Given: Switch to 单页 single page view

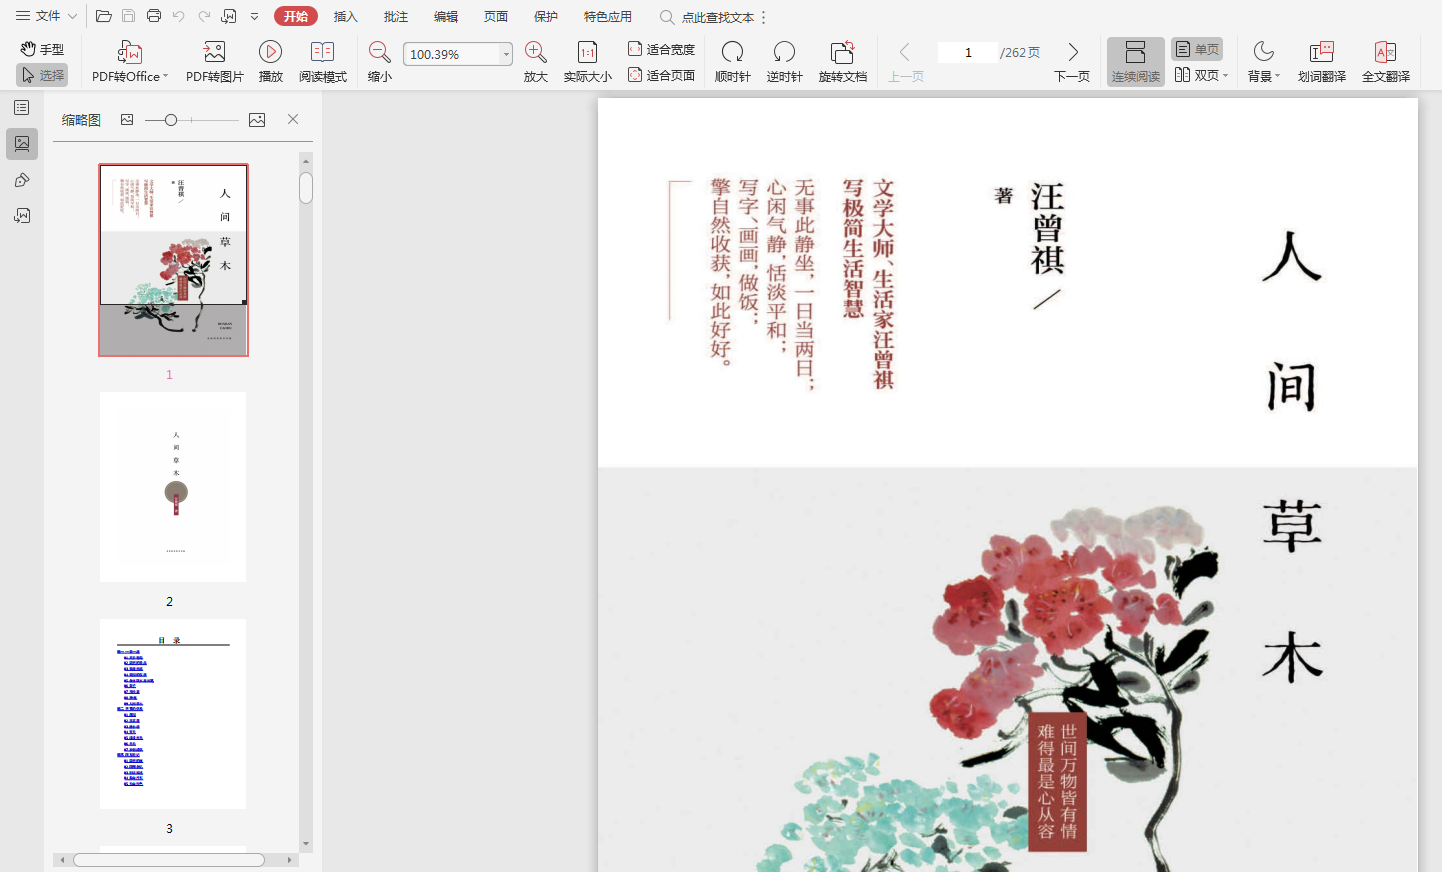Looking at the screenshot, I should [1197, 49].
